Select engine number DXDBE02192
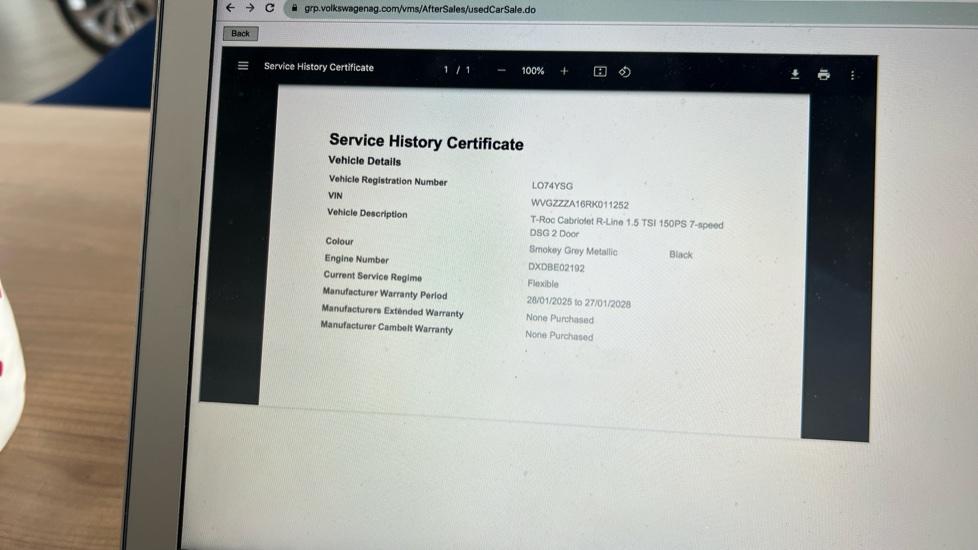 click(x=556, y=268)
